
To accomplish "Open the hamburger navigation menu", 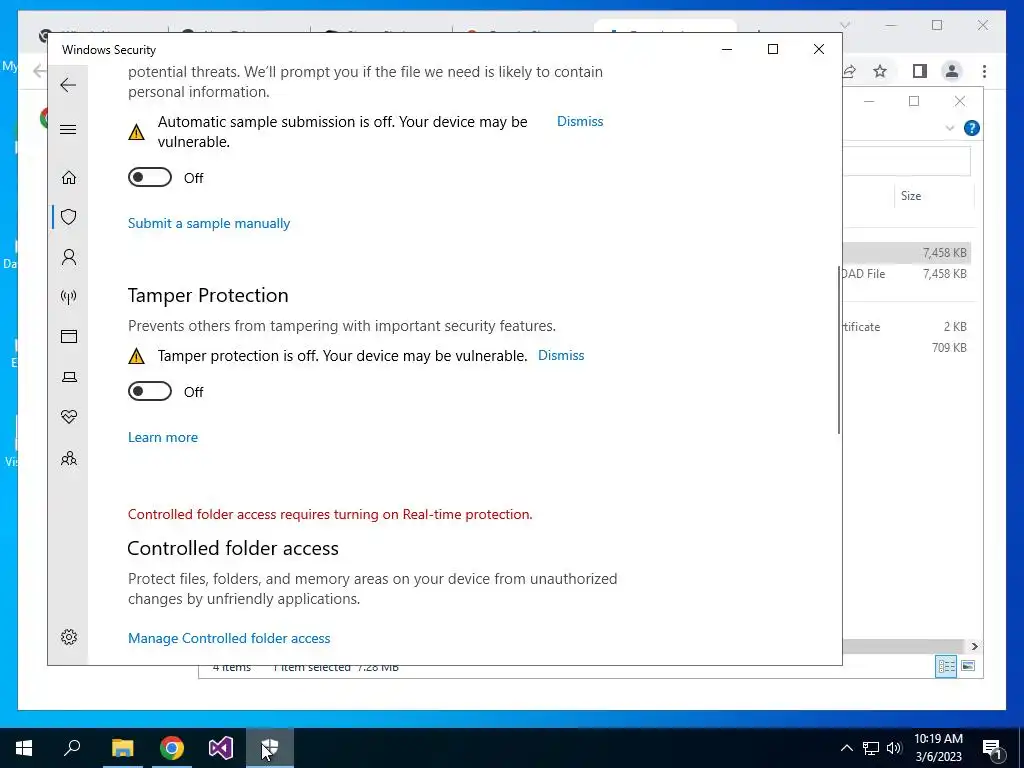I will click(68, 129).
